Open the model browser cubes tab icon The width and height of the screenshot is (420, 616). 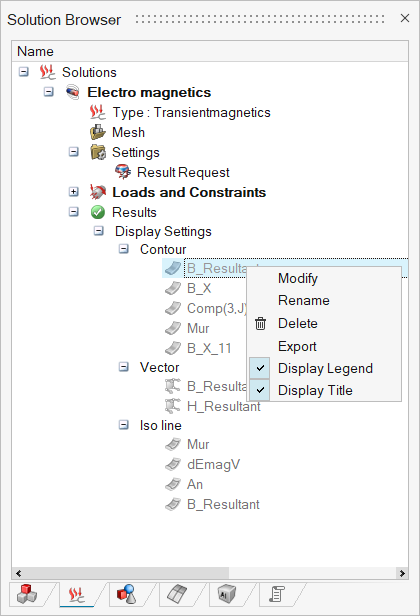point(27,594)
